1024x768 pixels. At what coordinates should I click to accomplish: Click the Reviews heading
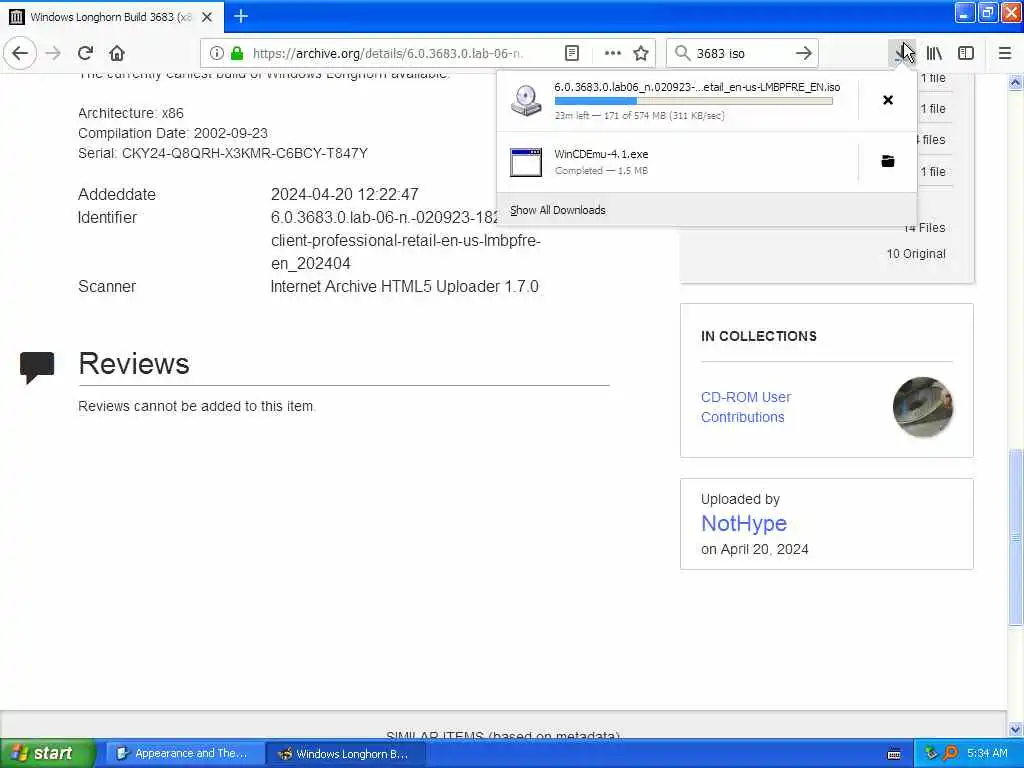tap(134, 363)
